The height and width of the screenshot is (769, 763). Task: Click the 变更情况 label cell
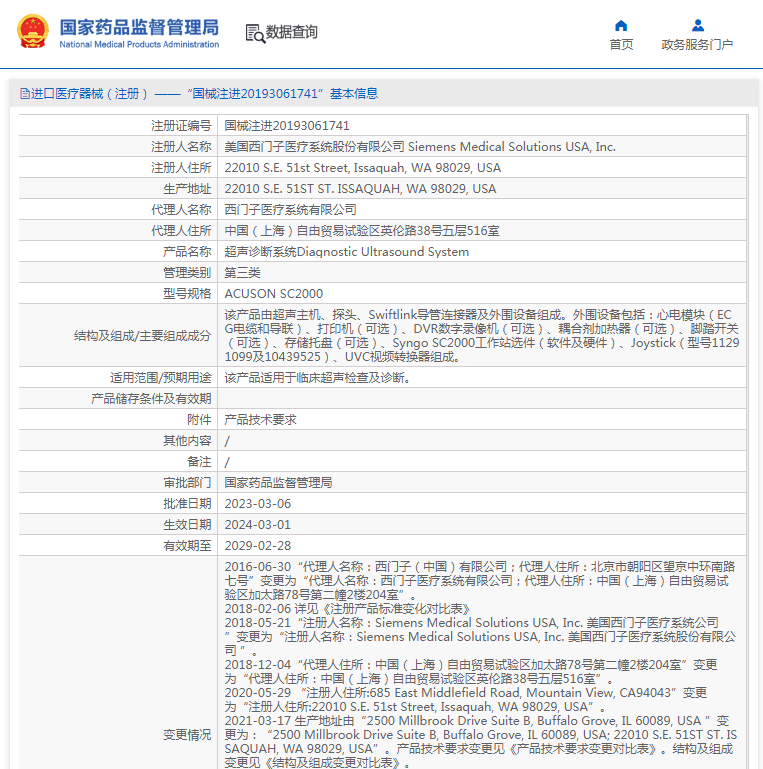tap(187, 735)
